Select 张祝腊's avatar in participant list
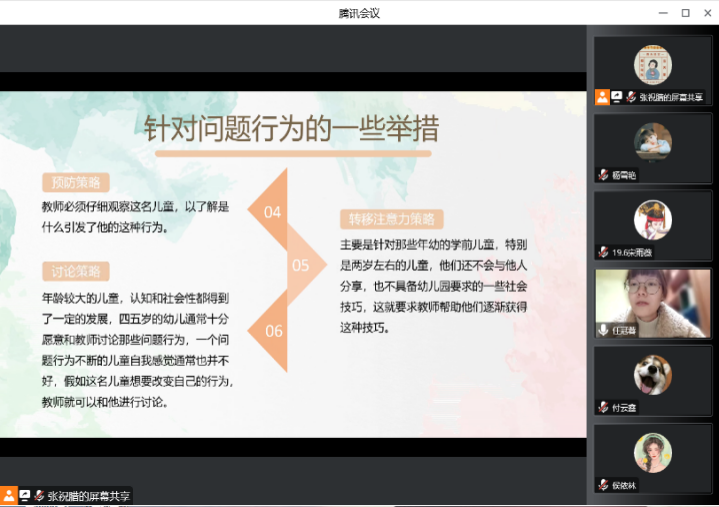719x507 pixels. 653,65
